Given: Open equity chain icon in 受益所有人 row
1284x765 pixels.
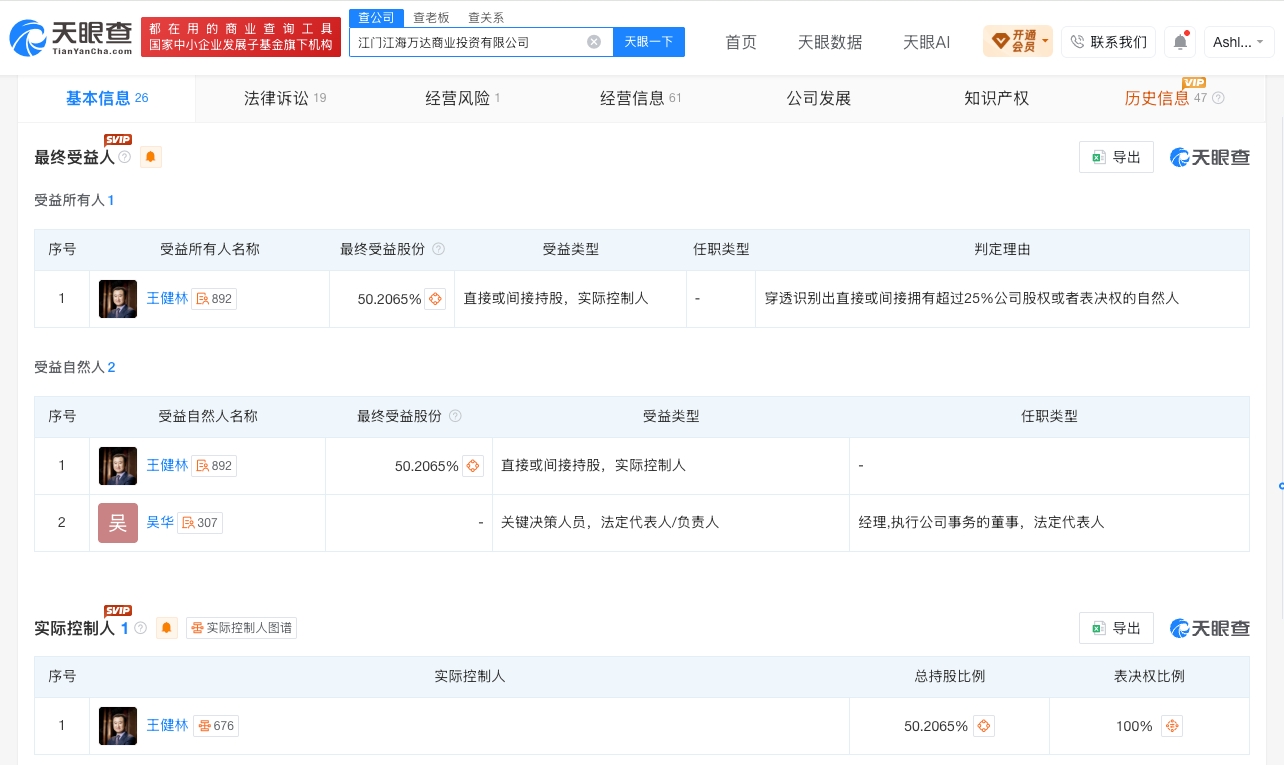Looking at the screenshot, I should (435, 299).
